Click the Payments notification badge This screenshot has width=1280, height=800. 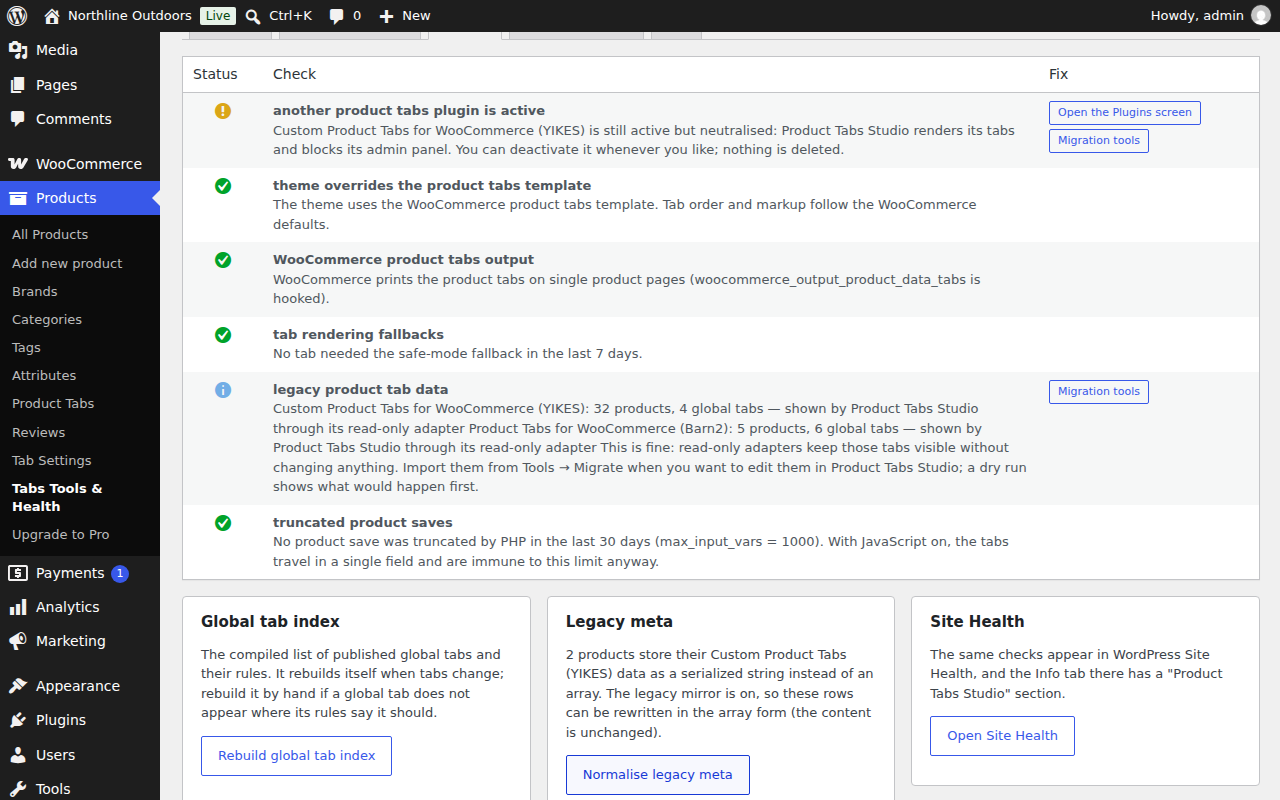pos(120,573)
